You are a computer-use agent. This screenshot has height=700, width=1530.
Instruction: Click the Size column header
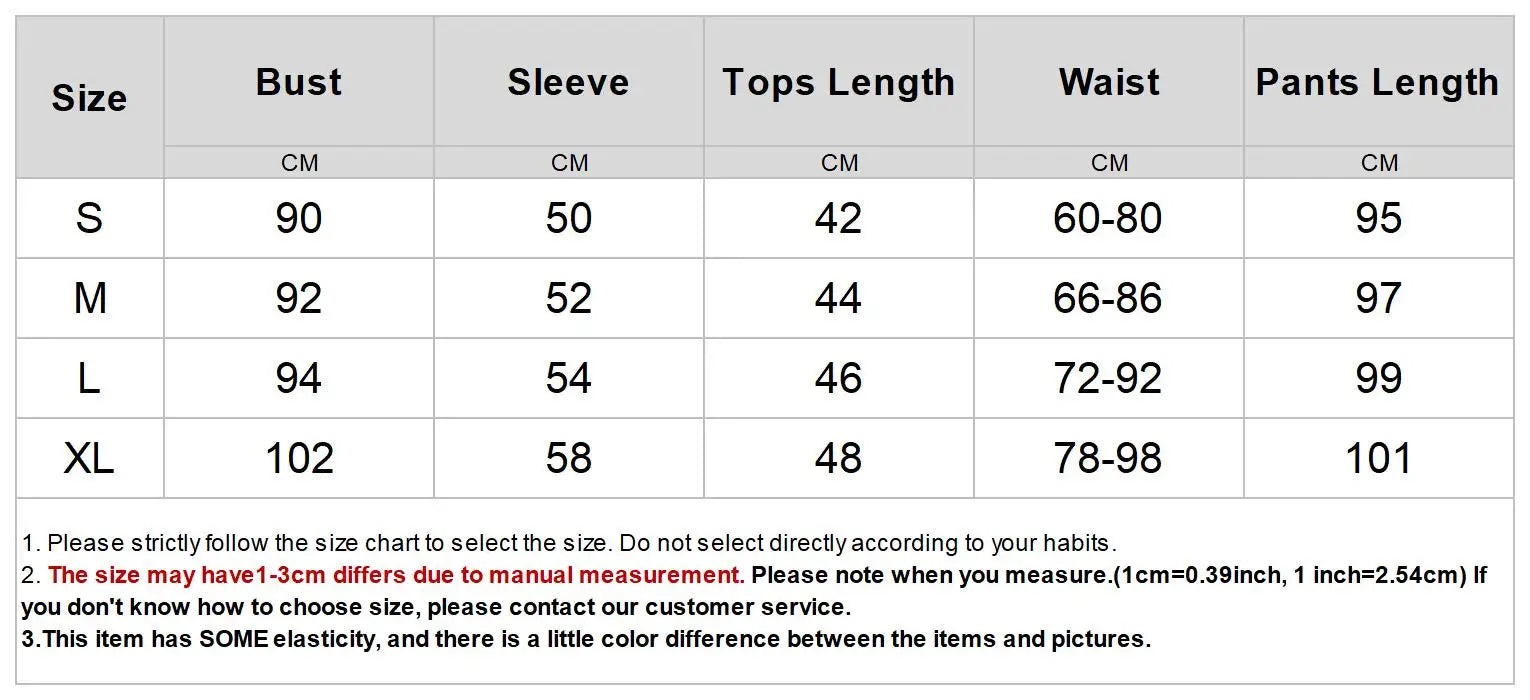(x=89, y=98)
